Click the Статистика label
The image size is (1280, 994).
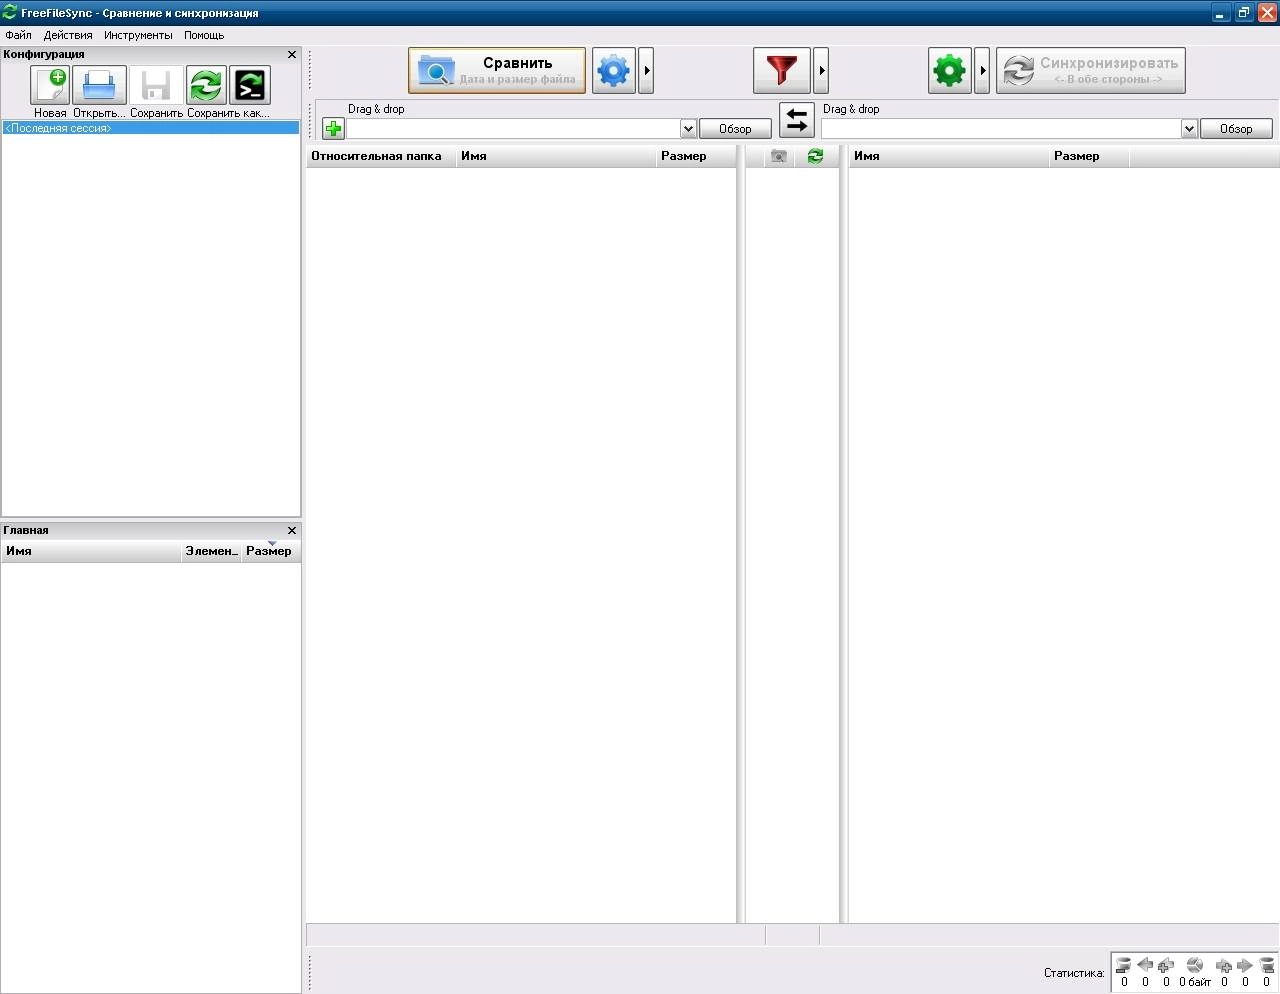[1074, 973]
